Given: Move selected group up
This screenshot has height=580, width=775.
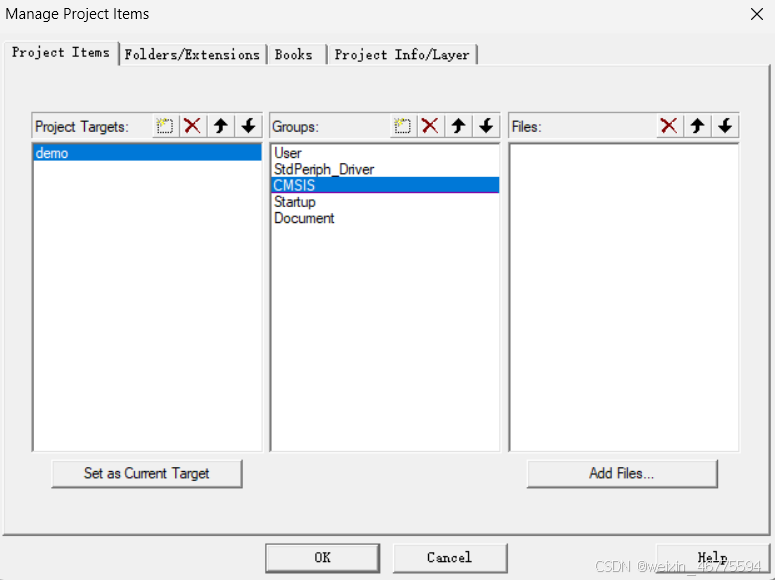Looking at the screenshot, I should (x=458, y=126).
